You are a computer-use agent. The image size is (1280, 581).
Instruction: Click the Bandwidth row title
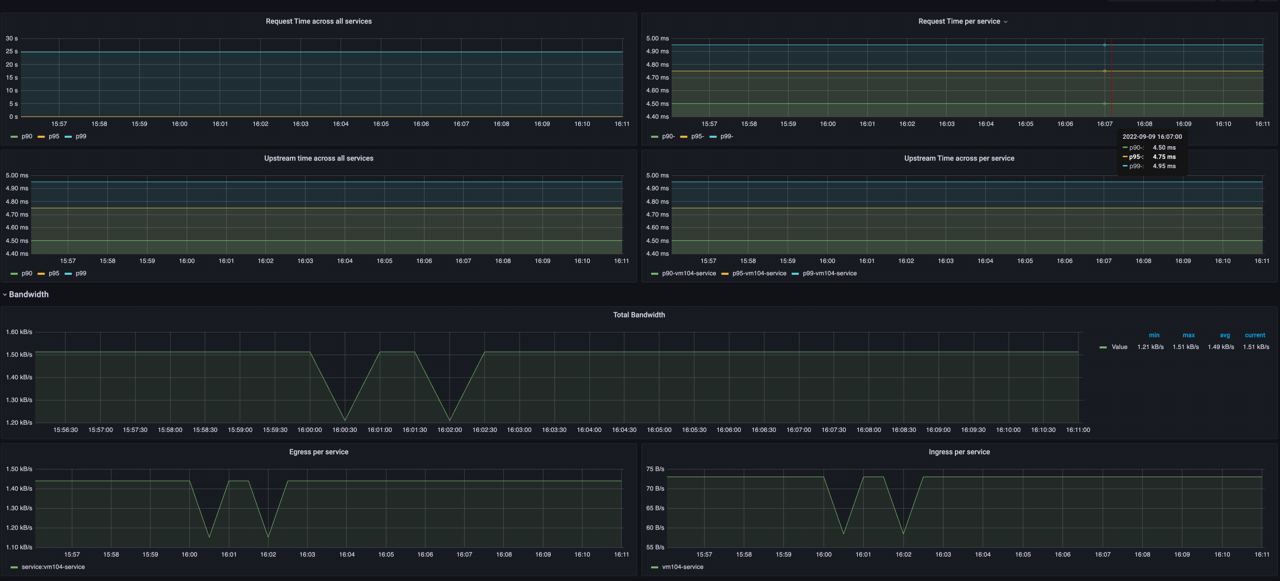click(x=29, y=295)
